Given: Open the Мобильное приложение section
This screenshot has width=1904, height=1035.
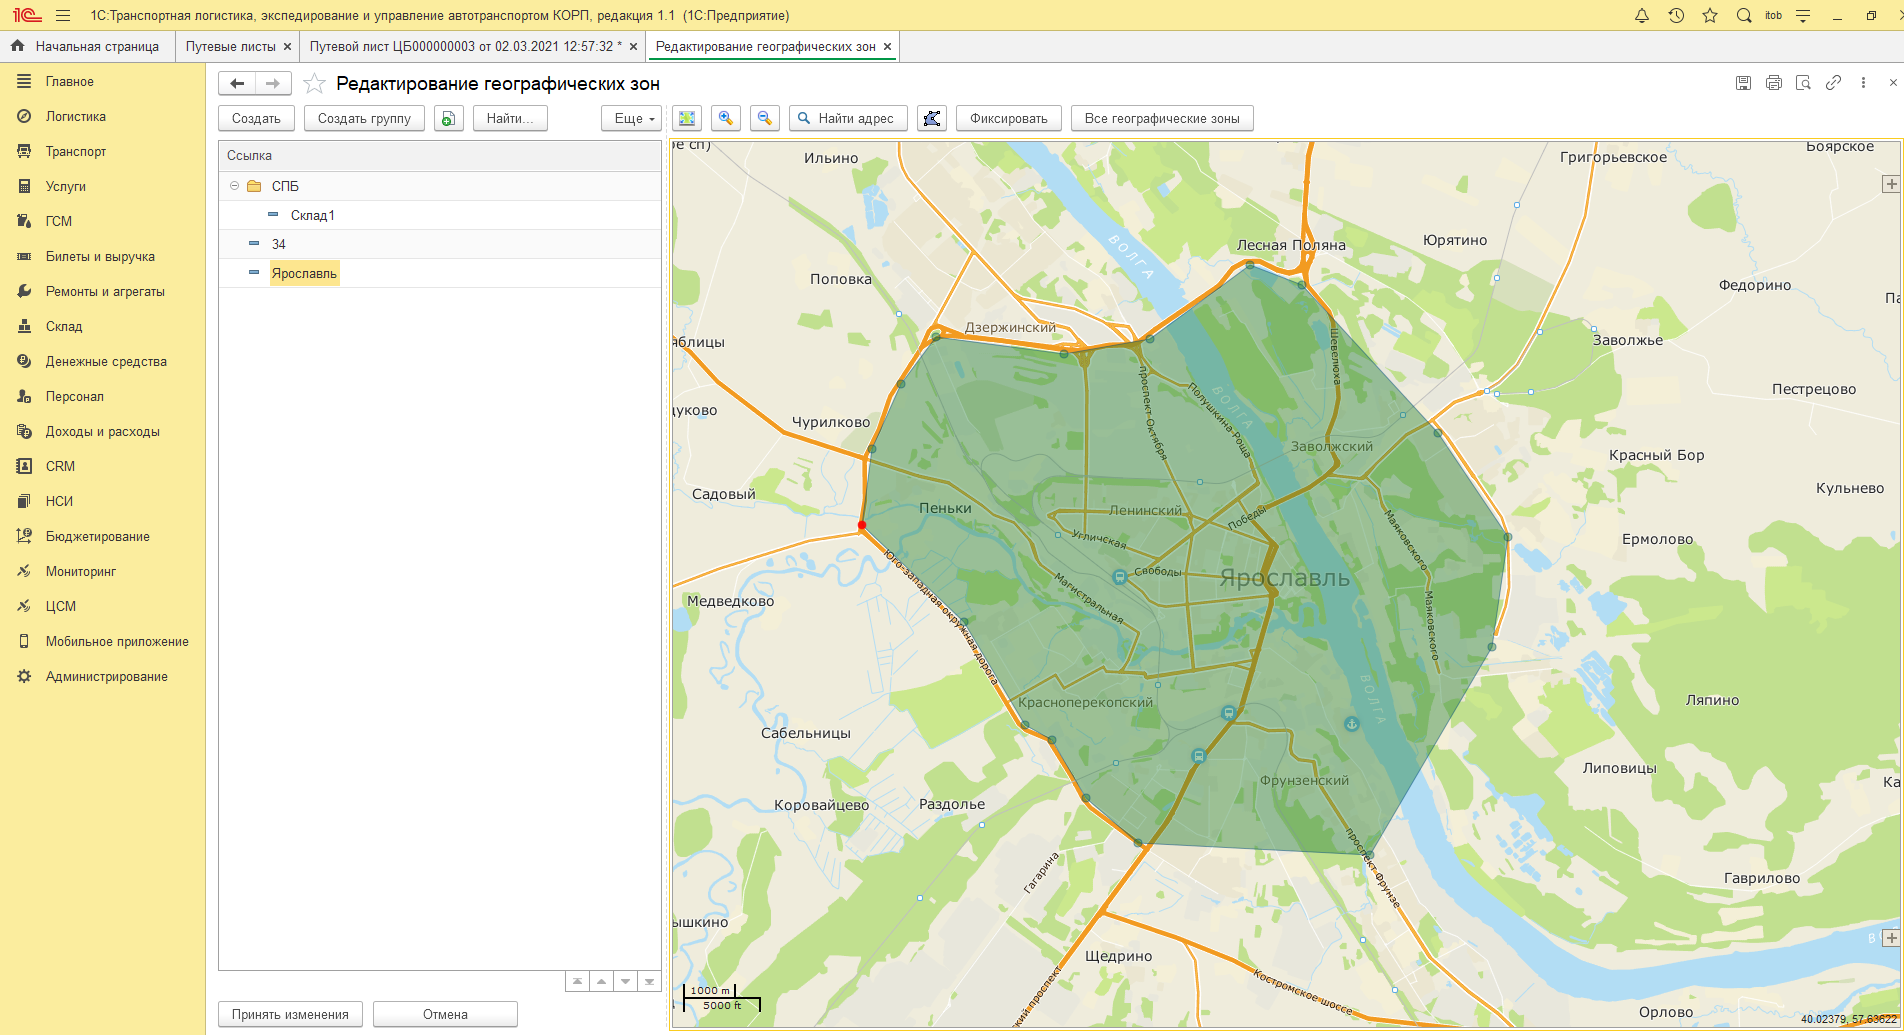Looking at the screenshot, I should [x=117, y=641].
